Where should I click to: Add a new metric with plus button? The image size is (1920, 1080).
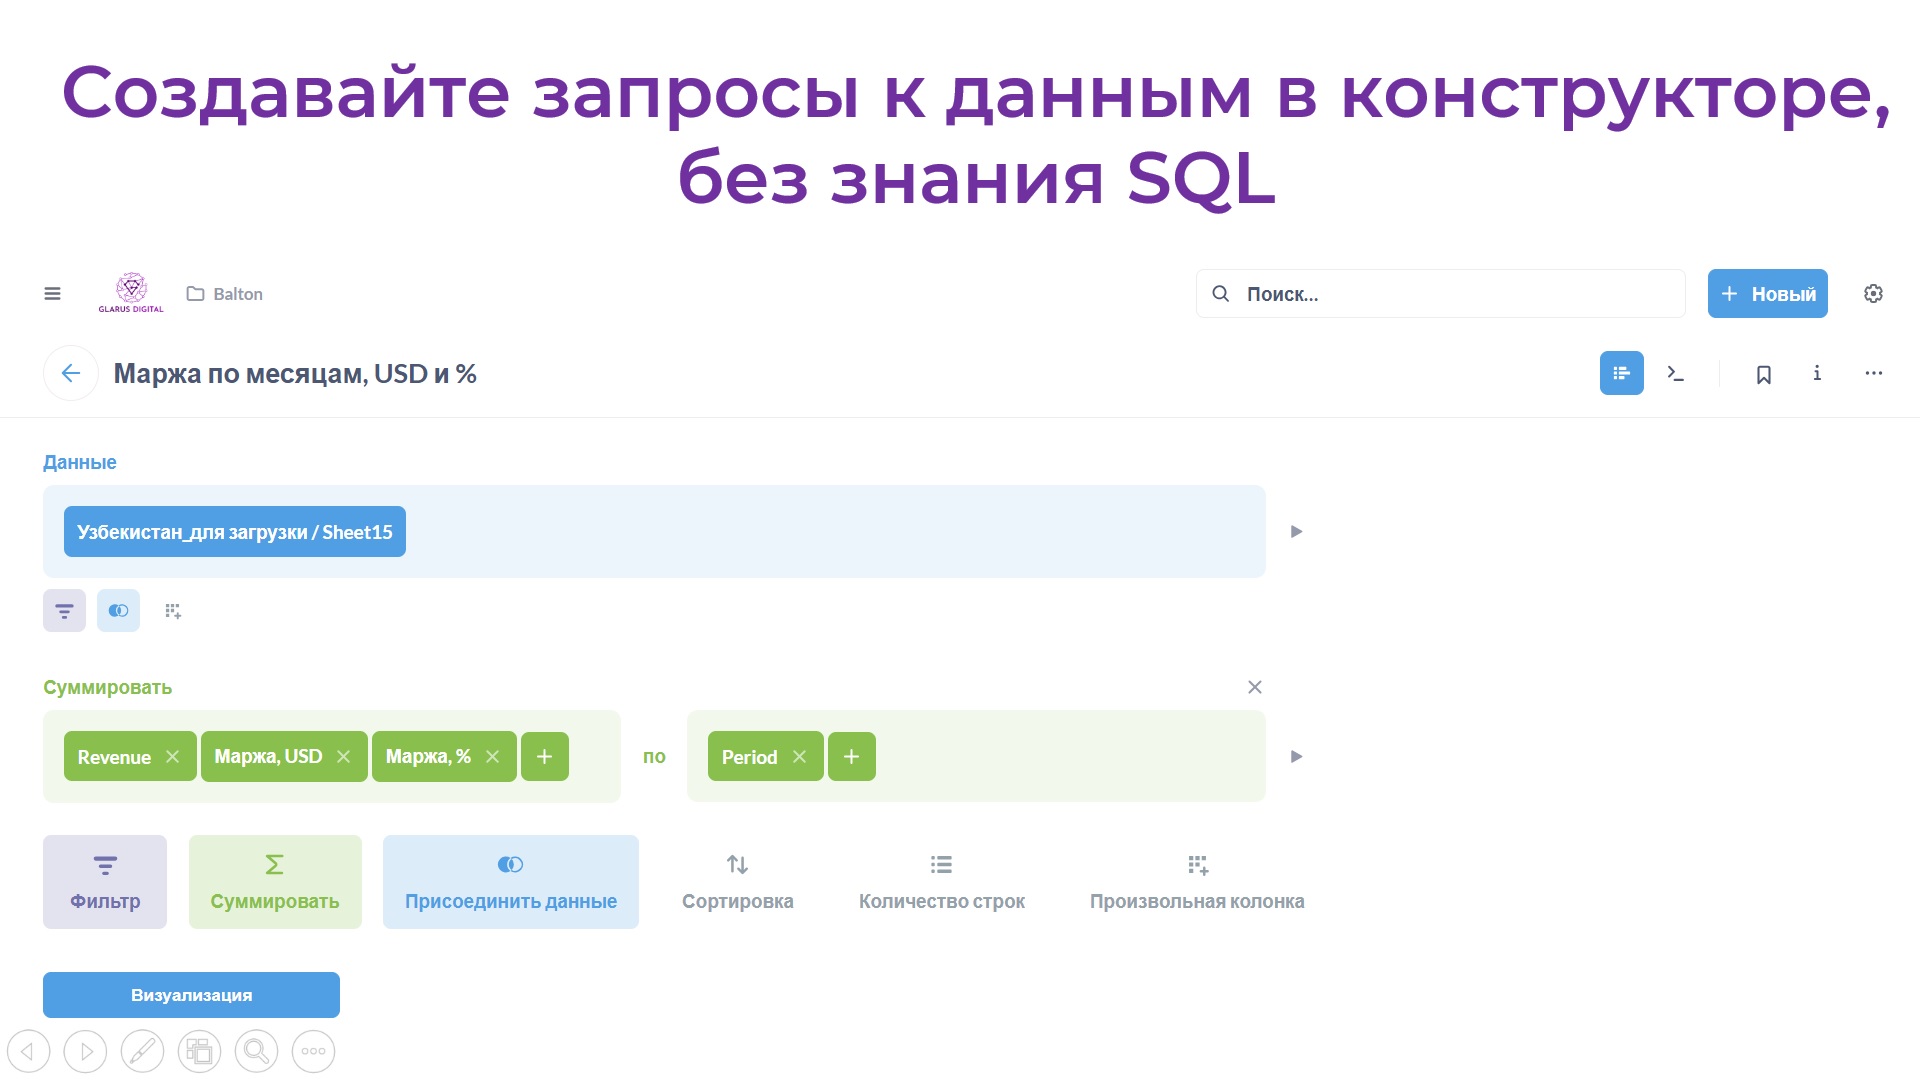pyautogui.click(x=544, y=757)
